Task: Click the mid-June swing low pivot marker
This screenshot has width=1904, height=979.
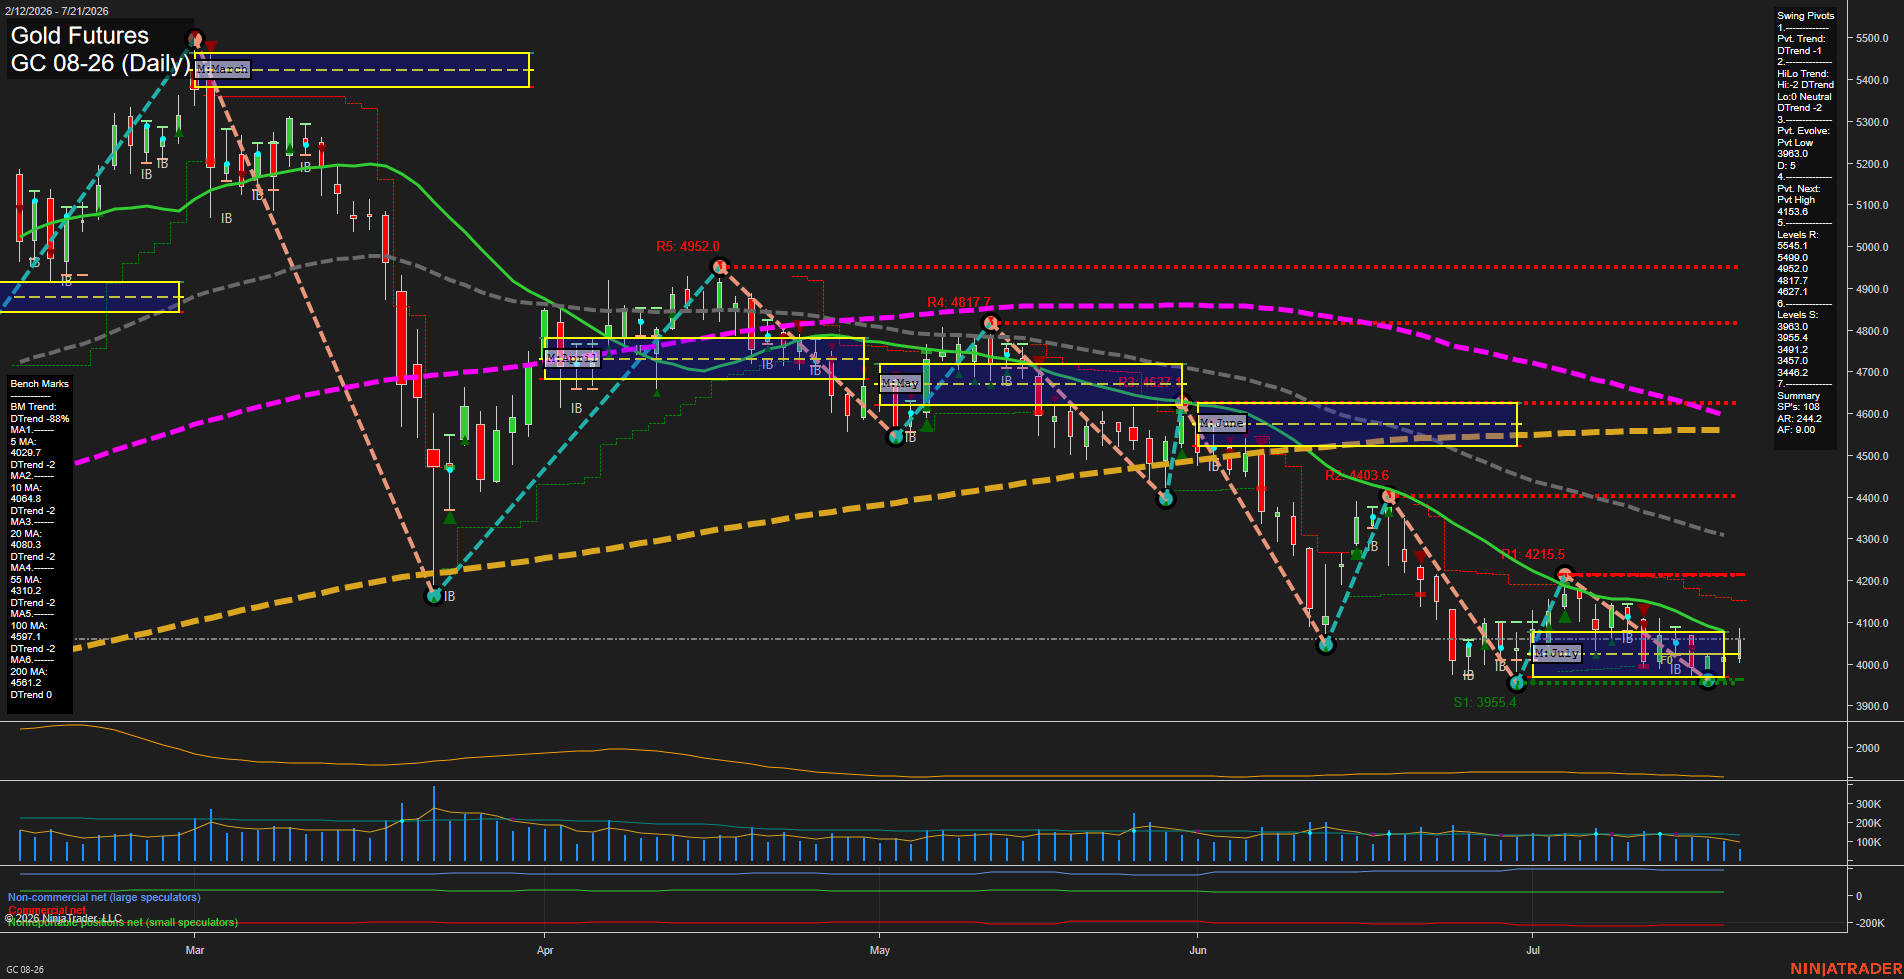Action: 1326,645
